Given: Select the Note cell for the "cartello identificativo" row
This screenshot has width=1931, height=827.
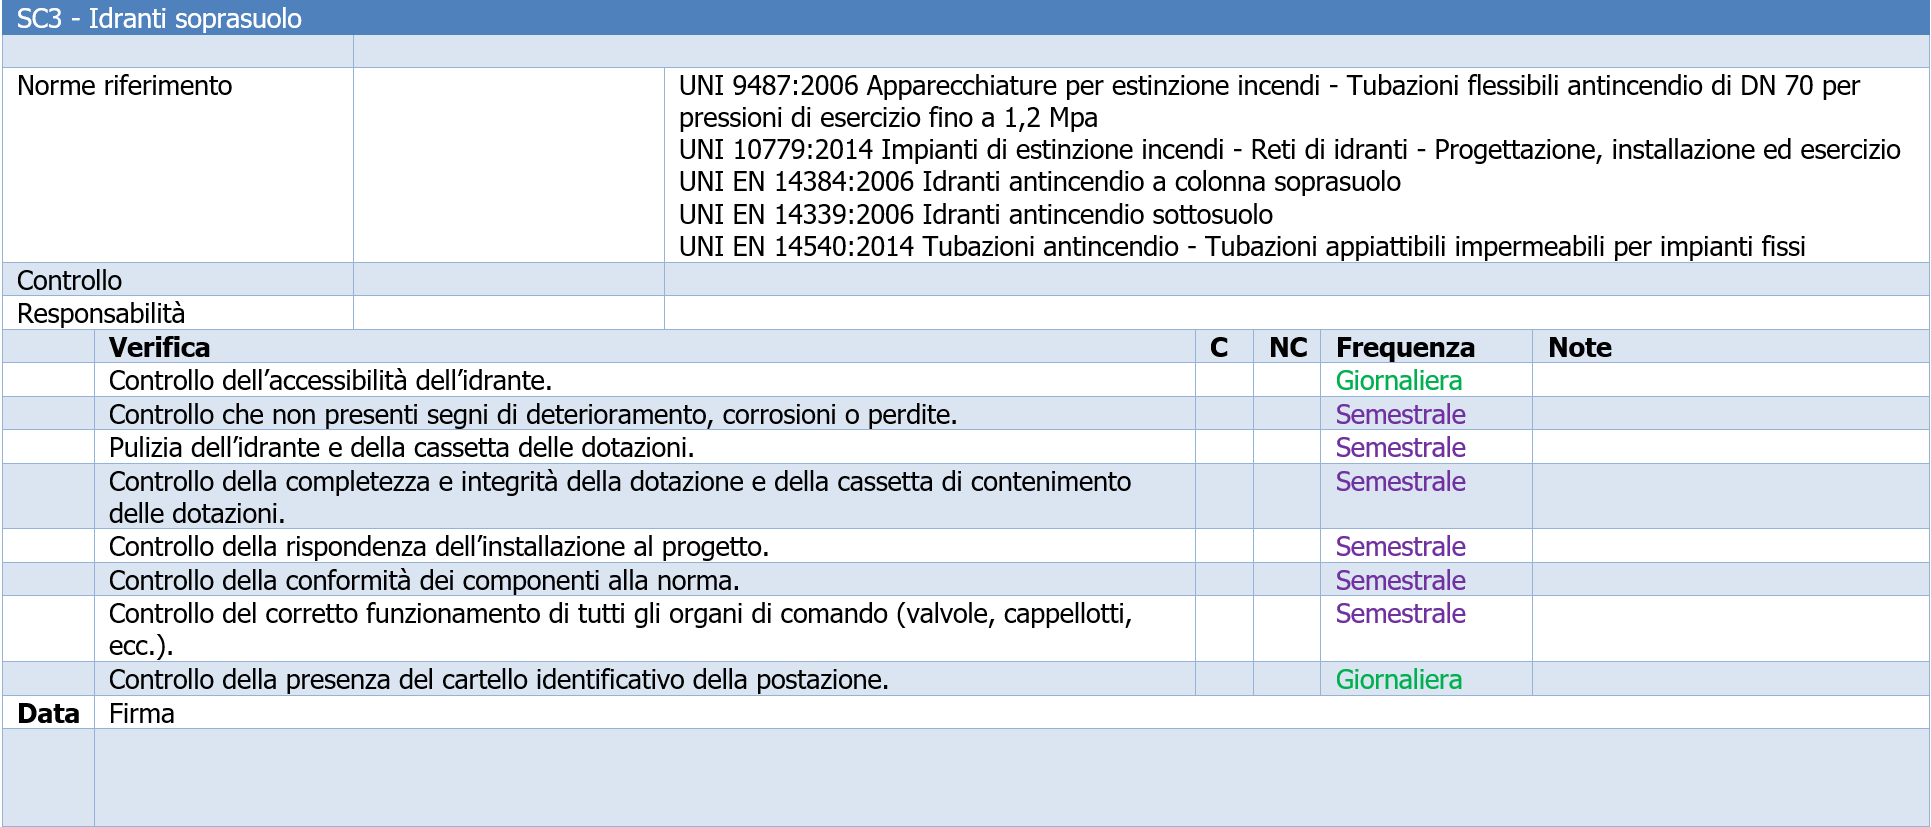Looking at the screenshot, I should 1729,679.
